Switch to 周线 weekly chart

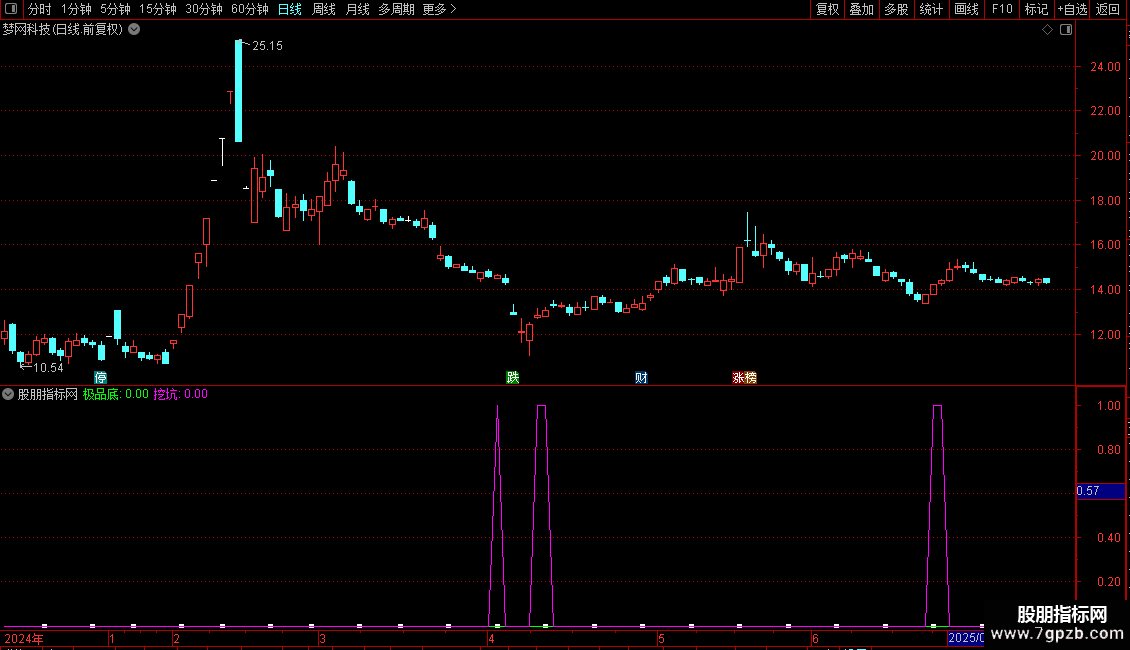tap(324, 9)
